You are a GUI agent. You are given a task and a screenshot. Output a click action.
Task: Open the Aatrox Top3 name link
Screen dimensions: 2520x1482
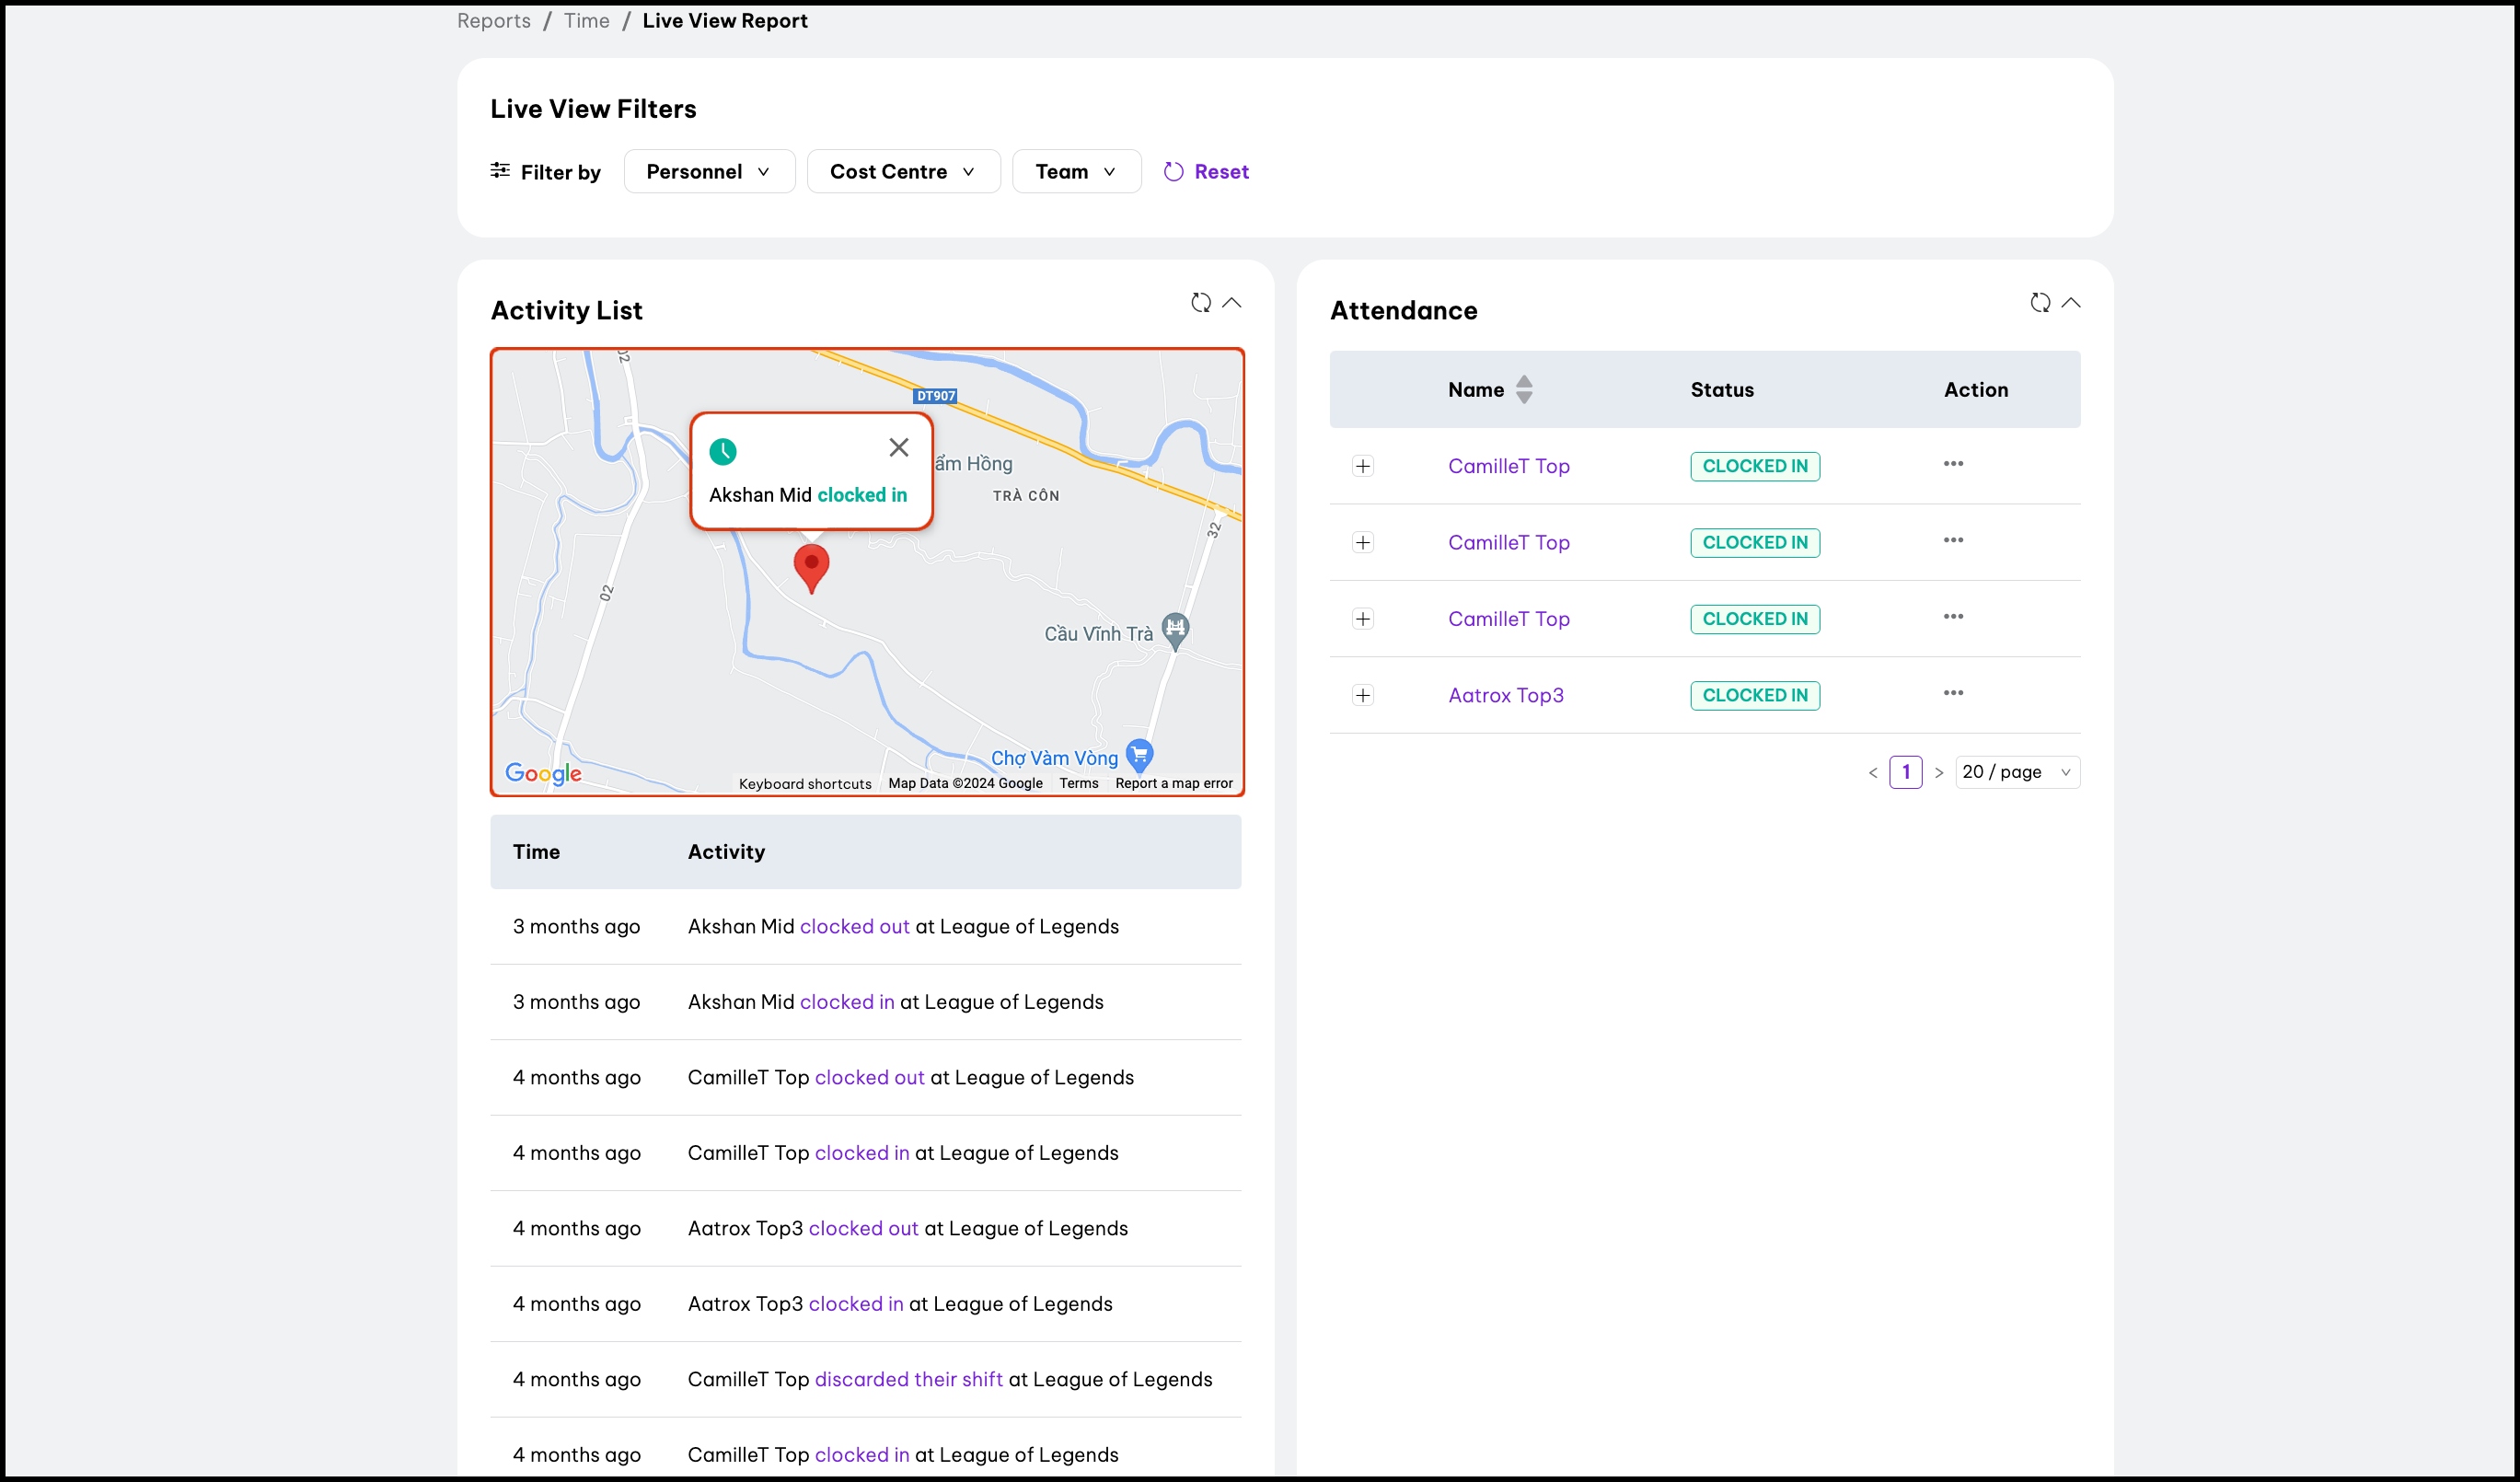pos(1505,695)
